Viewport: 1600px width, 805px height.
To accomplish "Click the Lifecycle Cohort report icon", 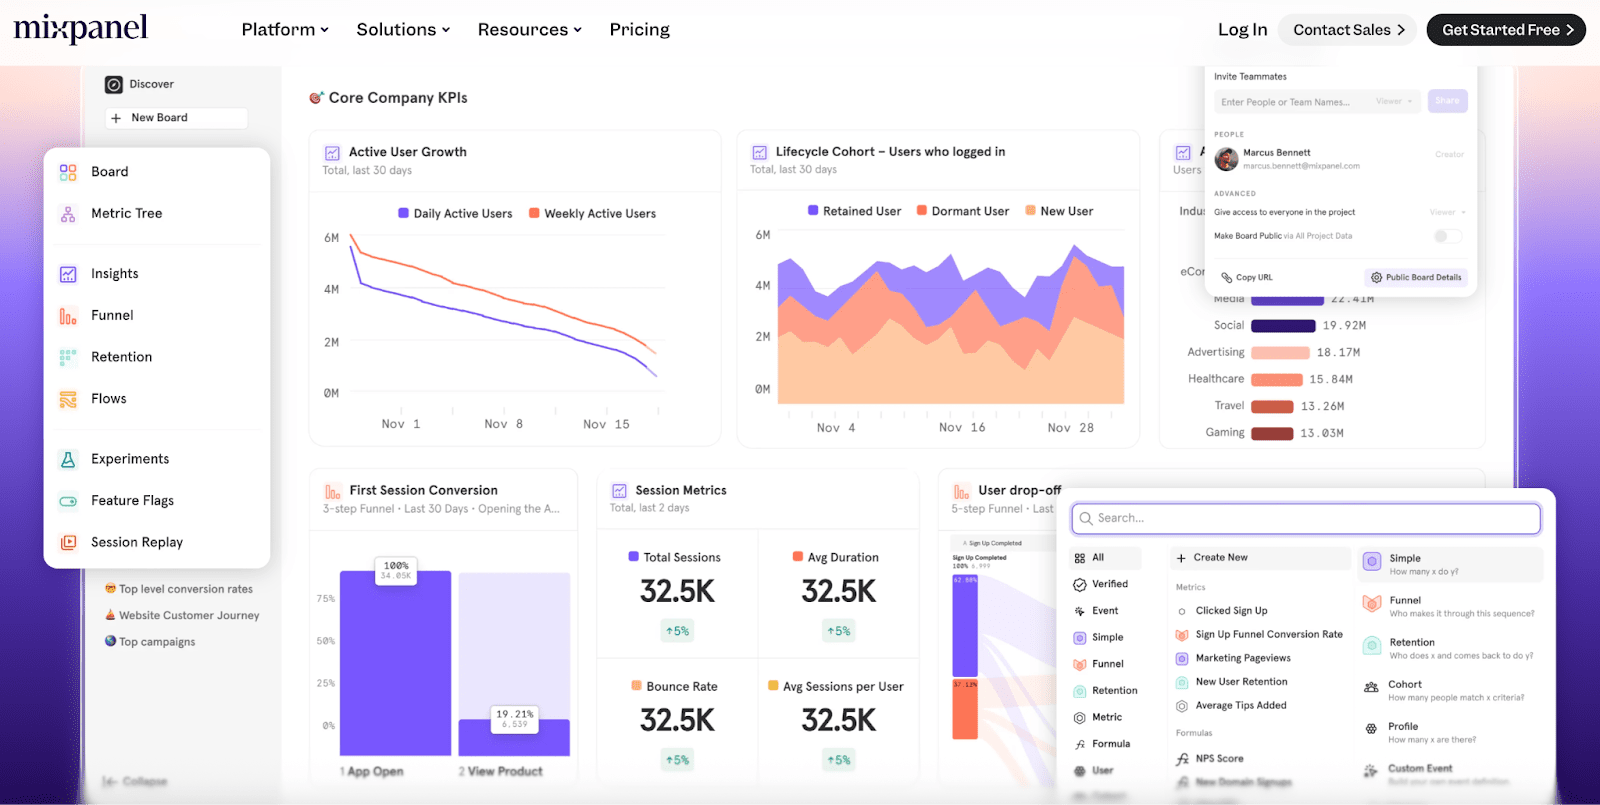I will [x=759, y=152].
